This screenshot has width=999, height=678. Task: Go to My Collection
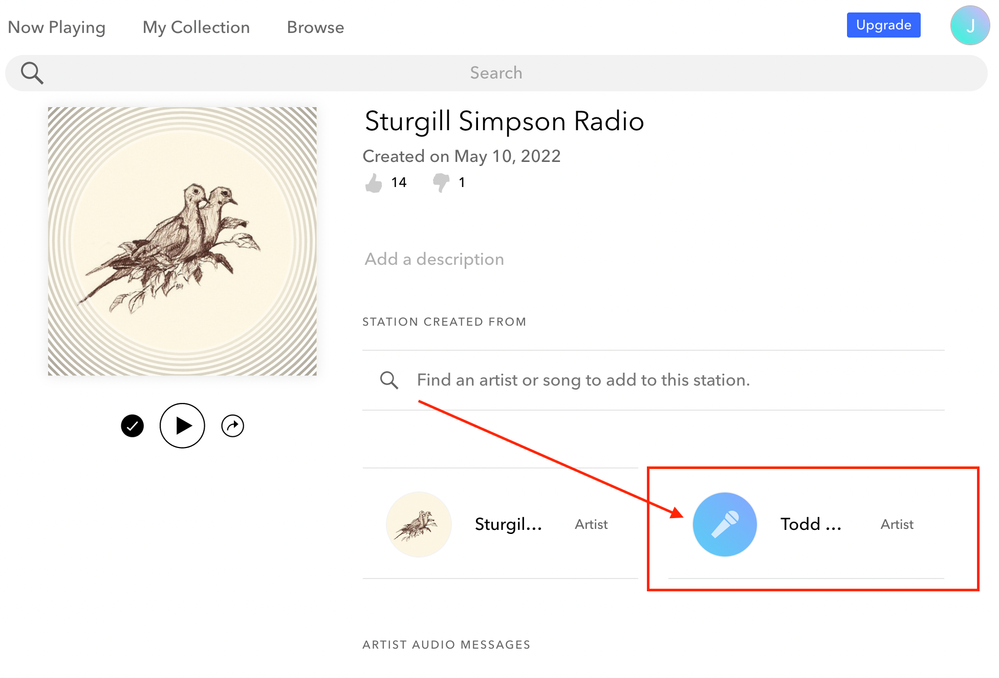[196, 28]
